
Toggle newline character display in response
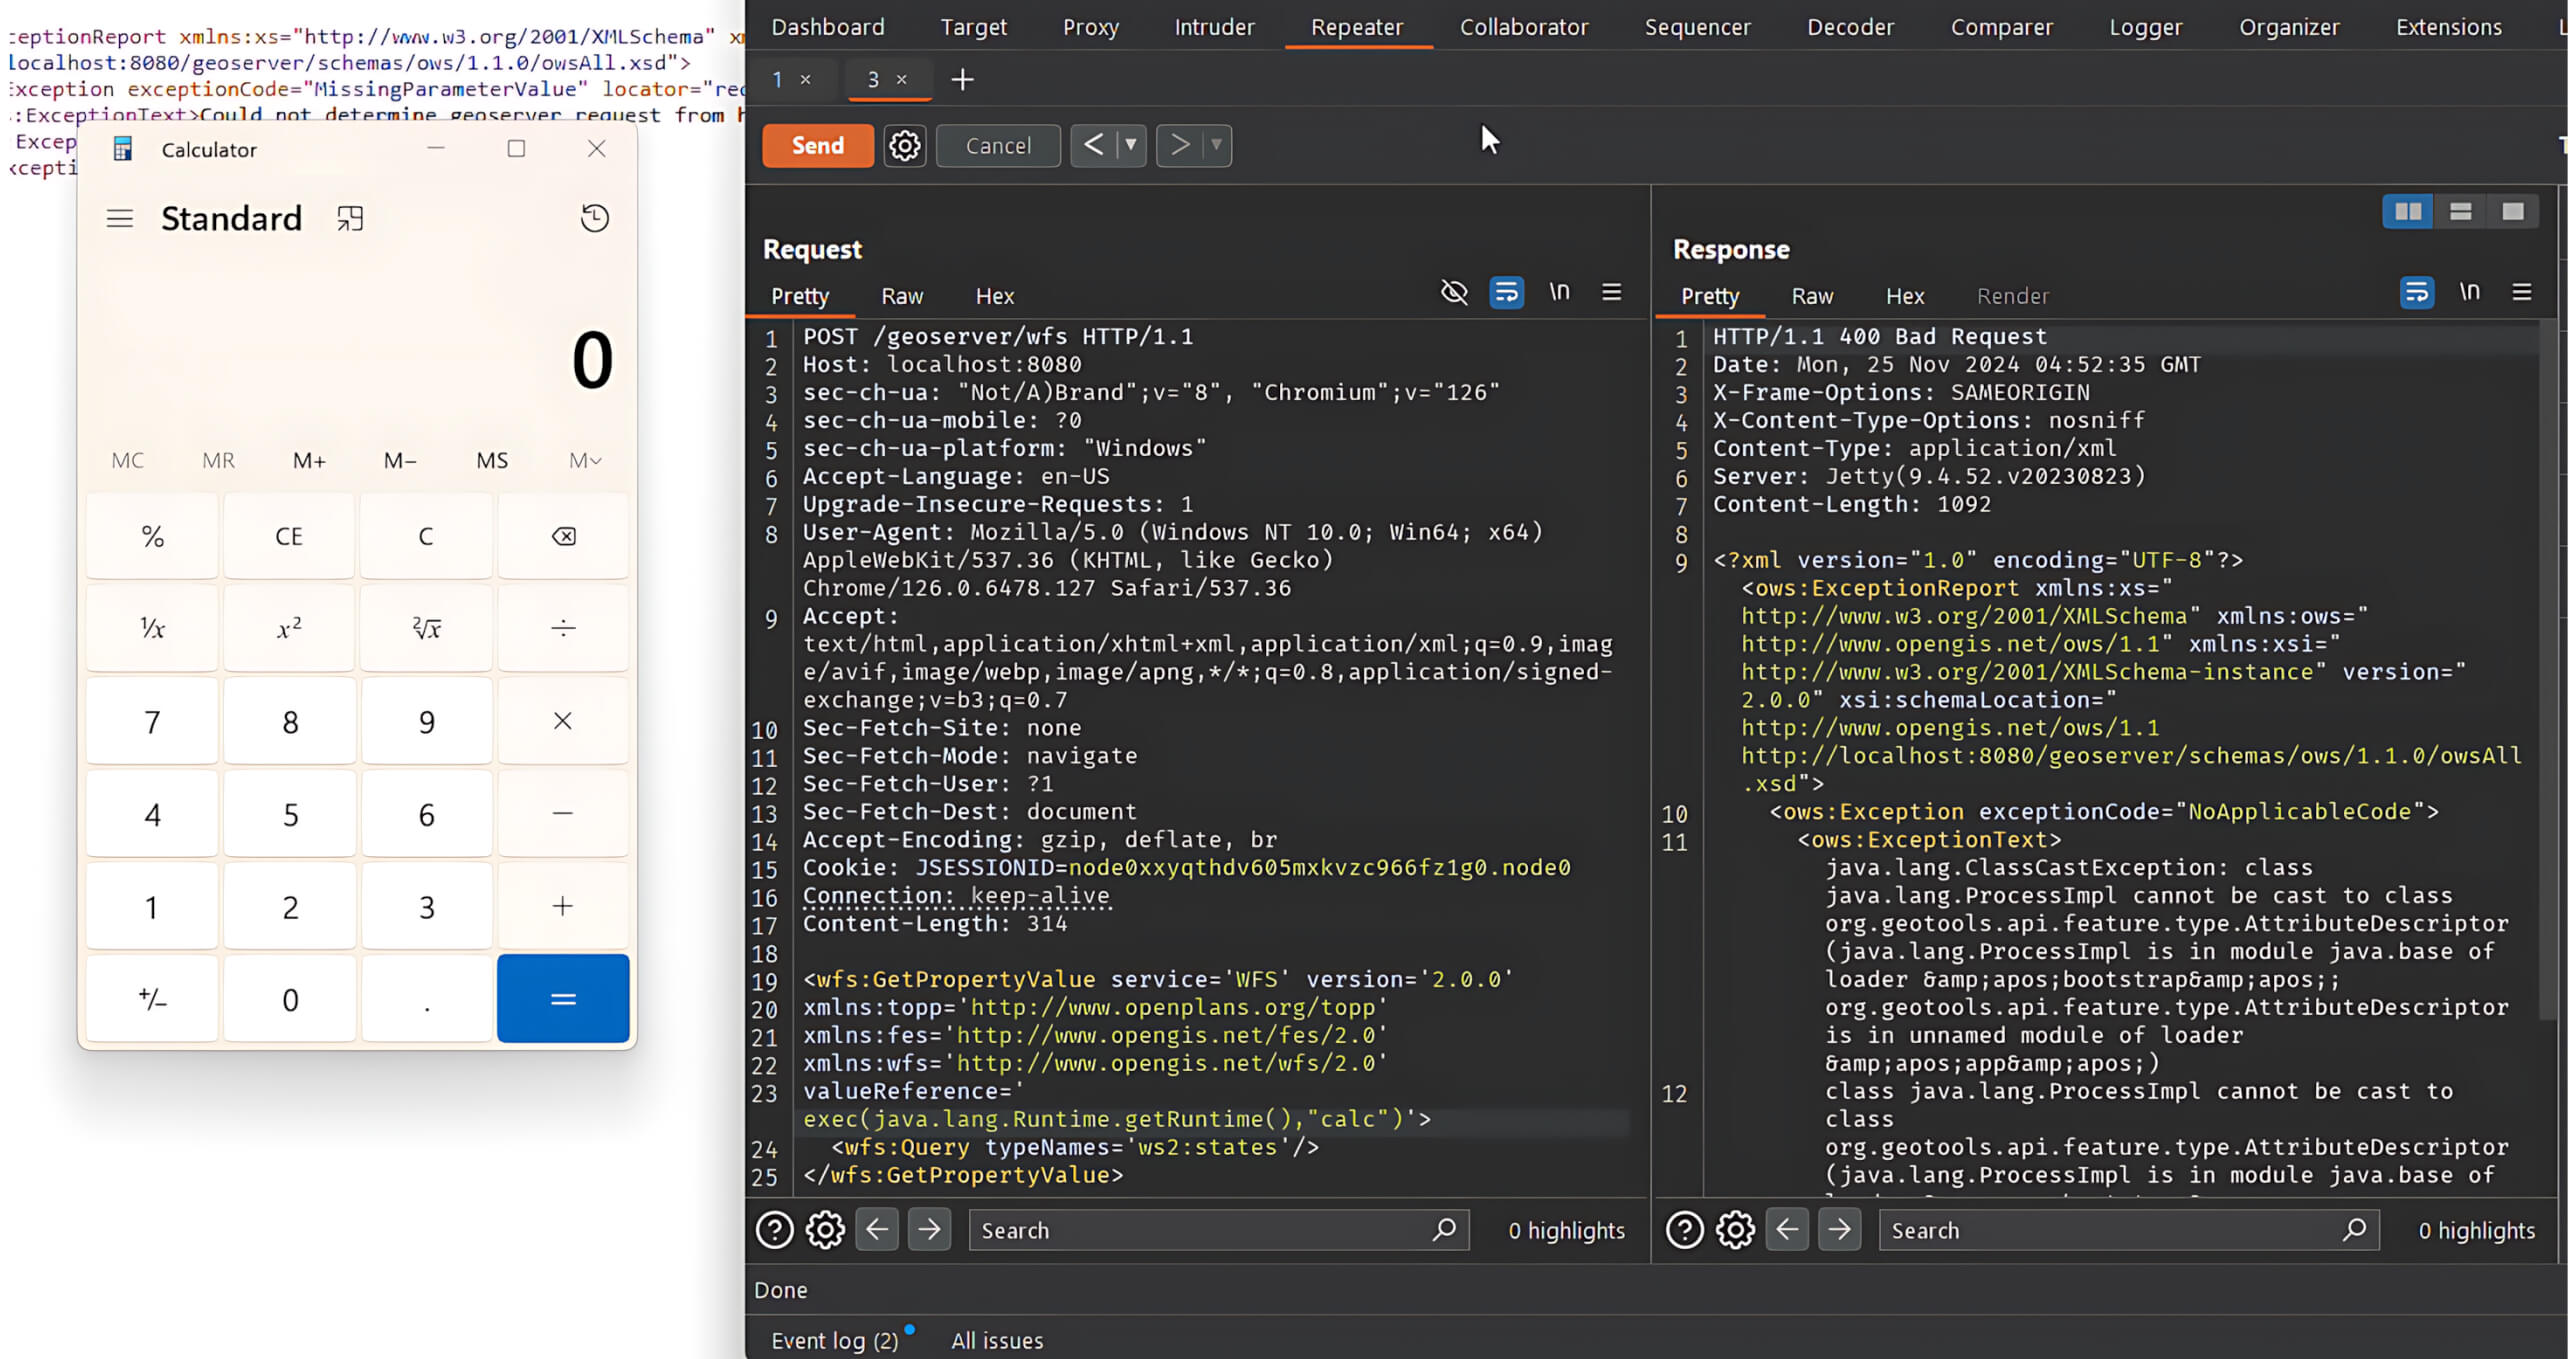point(2470,292)
